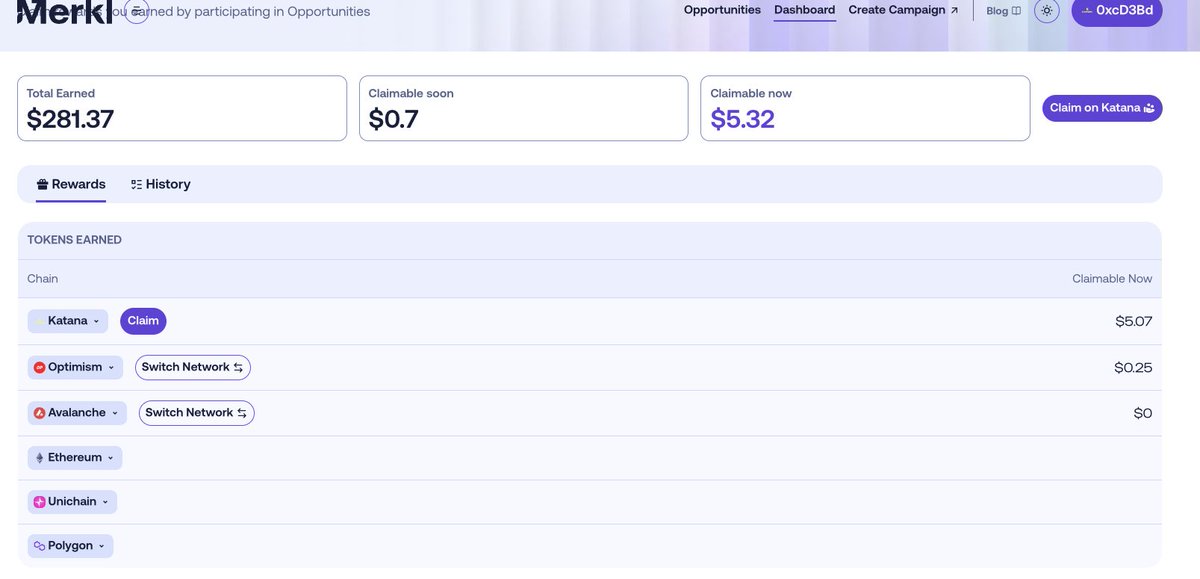
Task: Expand the Polygon chain dropdown
Action: (x=70, y=546)
